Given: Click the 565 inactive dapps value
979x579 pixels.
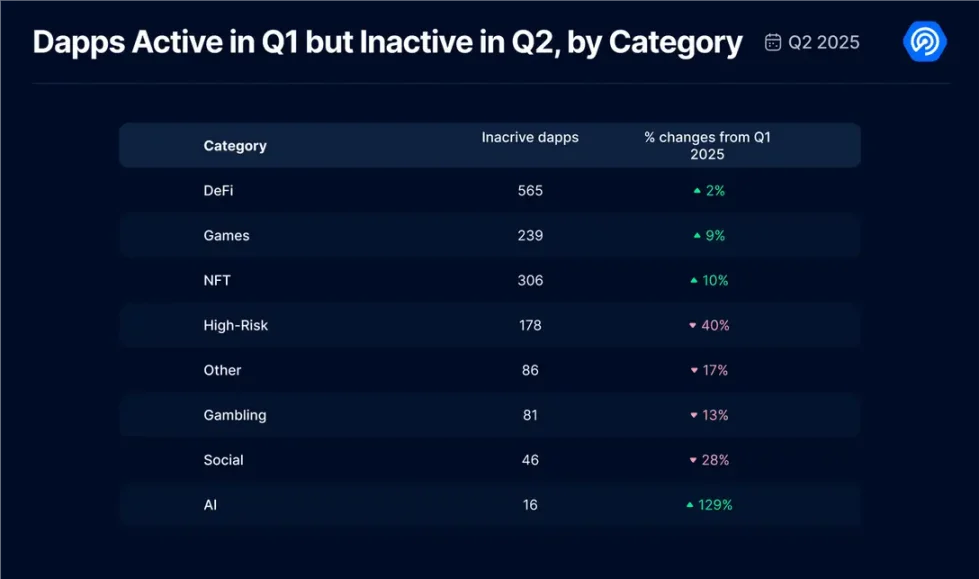Looking at the screenshot, I should coord(530,191).
